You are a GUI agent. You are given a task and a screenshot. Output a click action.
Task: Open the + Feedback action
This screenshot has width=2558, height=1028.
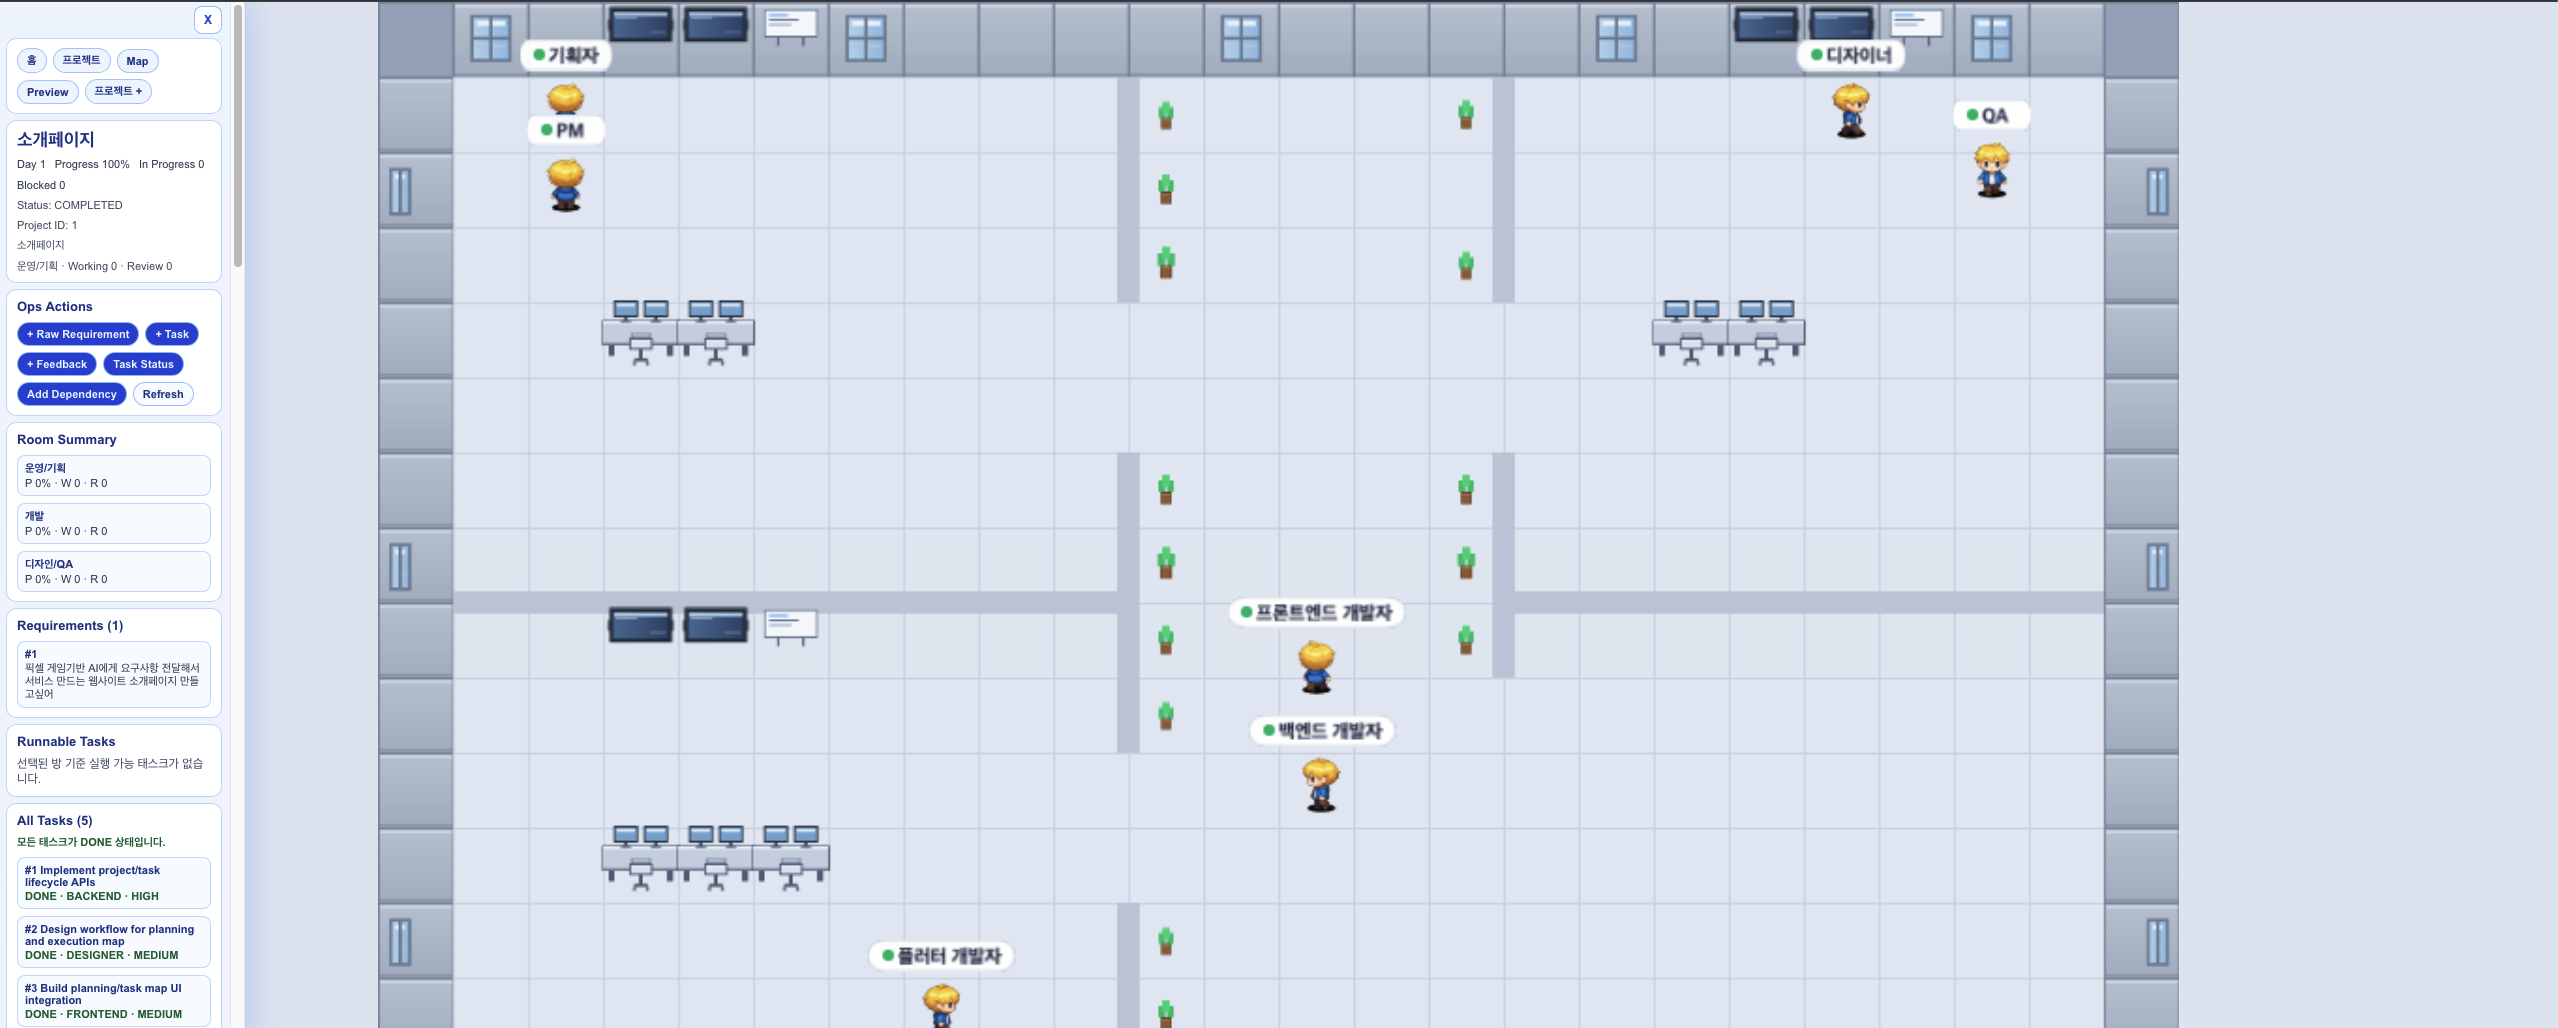coord(57,364)
